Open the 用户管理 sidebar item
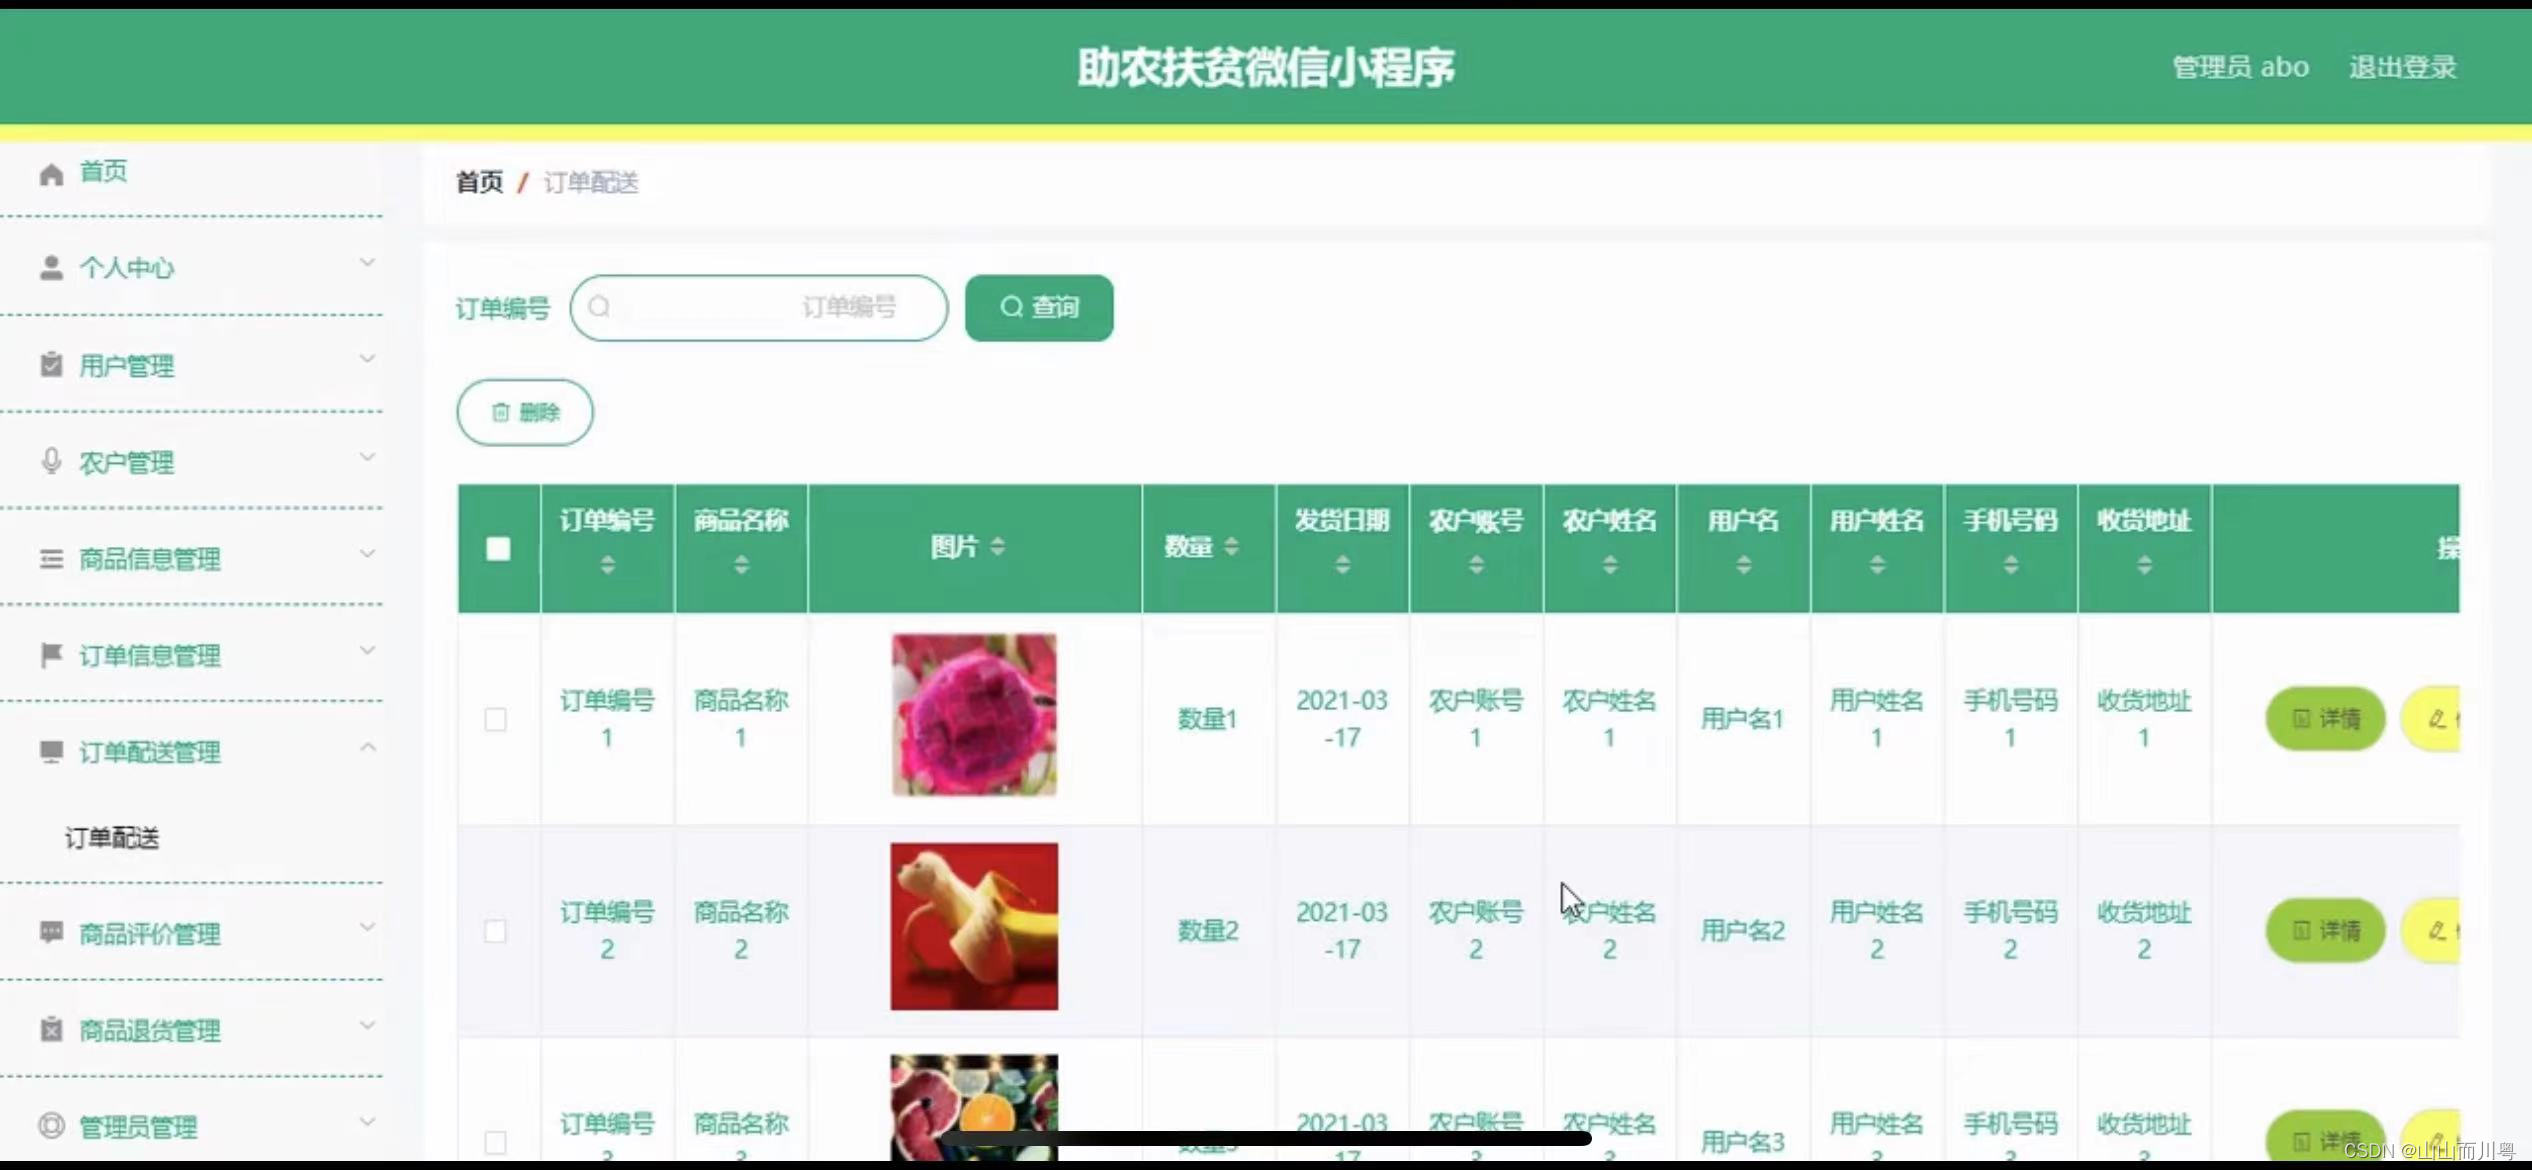This screenshot has width=2532, height=1170. 127,366
